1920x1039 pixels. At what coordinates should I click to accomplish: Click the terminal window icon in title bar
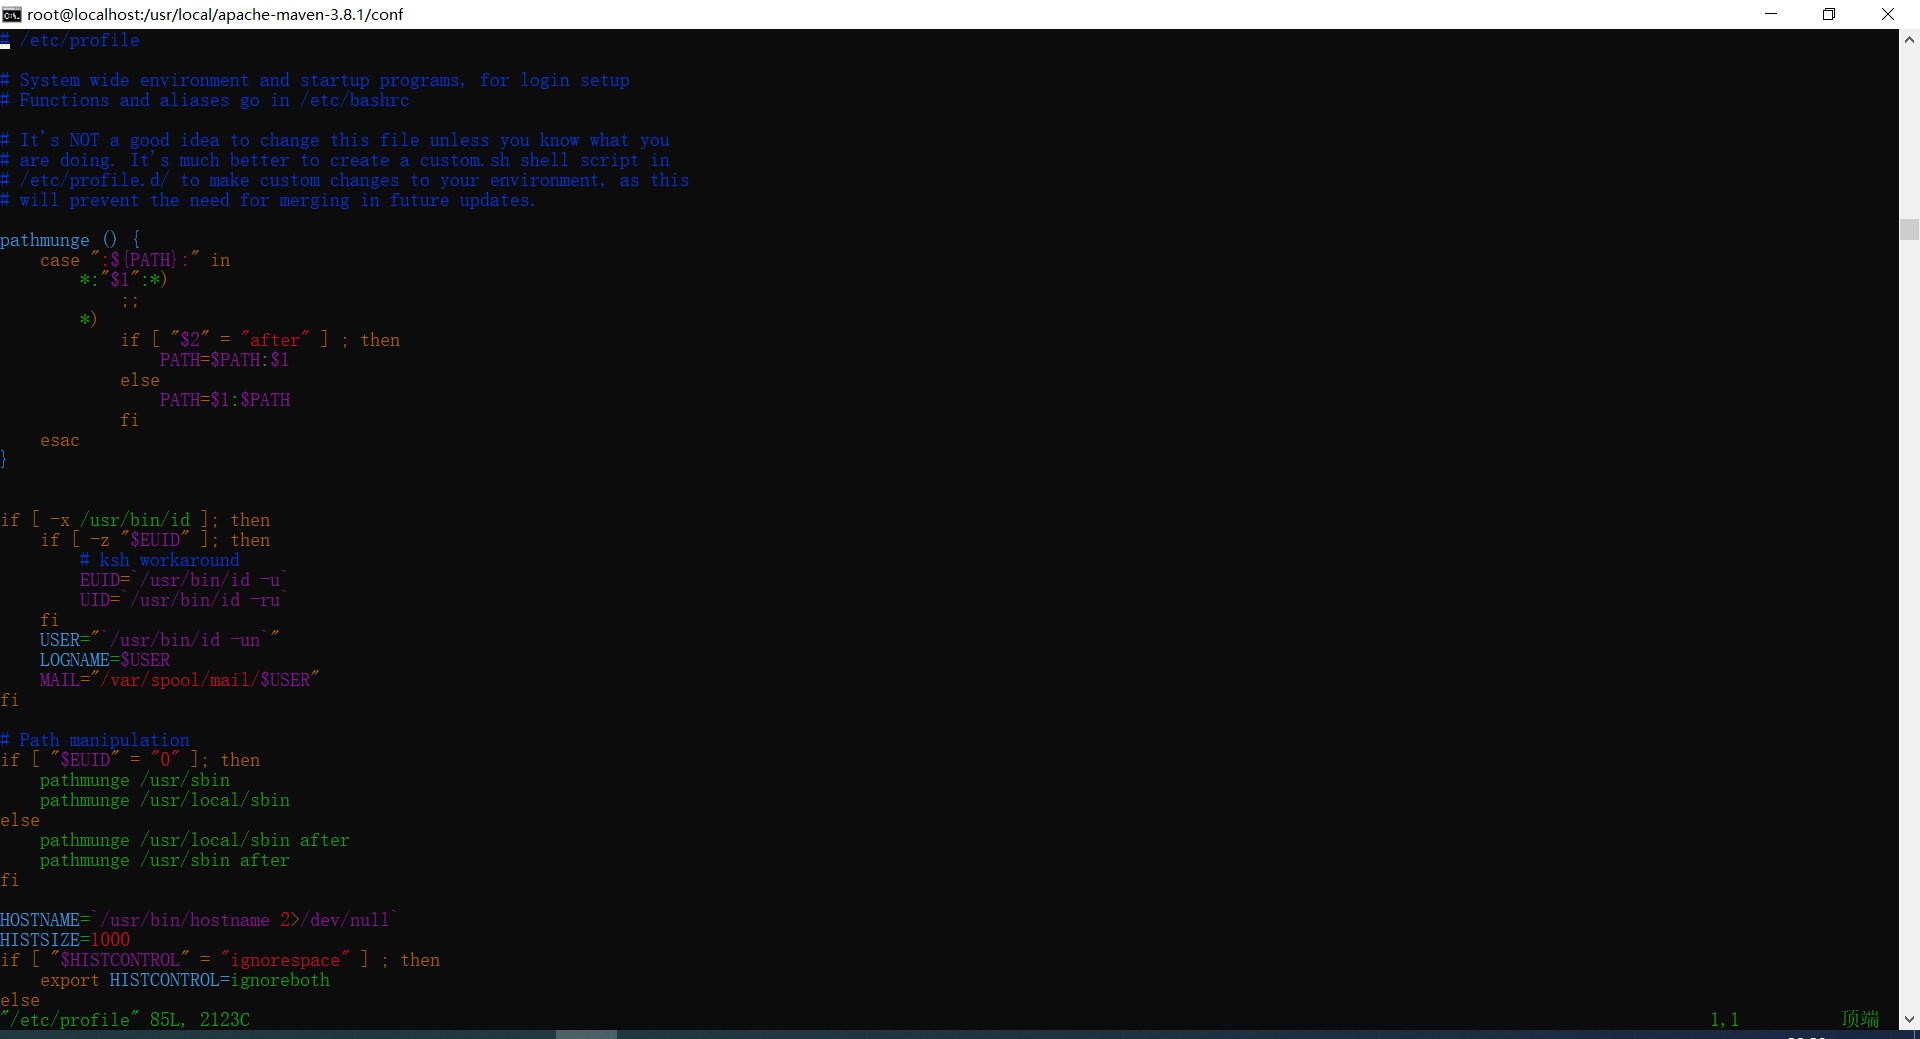coord(12,14)
